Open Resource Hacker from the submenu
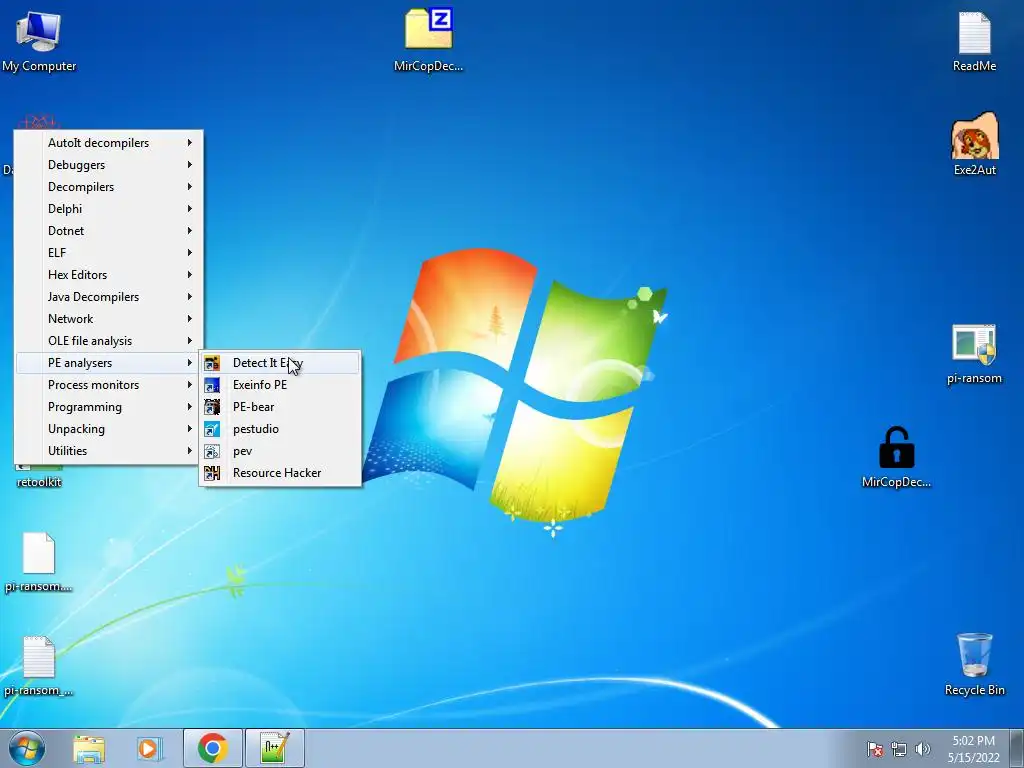 click(280, 473)
